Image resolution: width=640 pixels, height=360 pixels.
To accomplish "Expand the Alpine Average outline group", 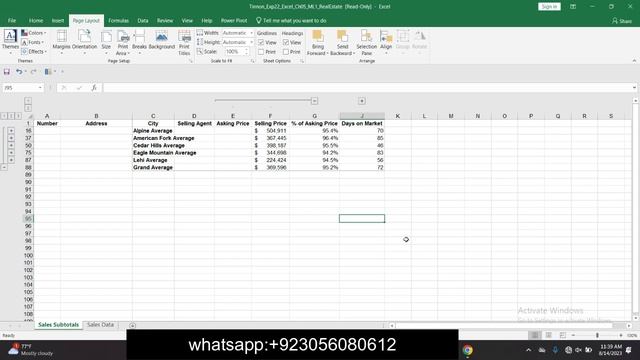I will (11, 131).
